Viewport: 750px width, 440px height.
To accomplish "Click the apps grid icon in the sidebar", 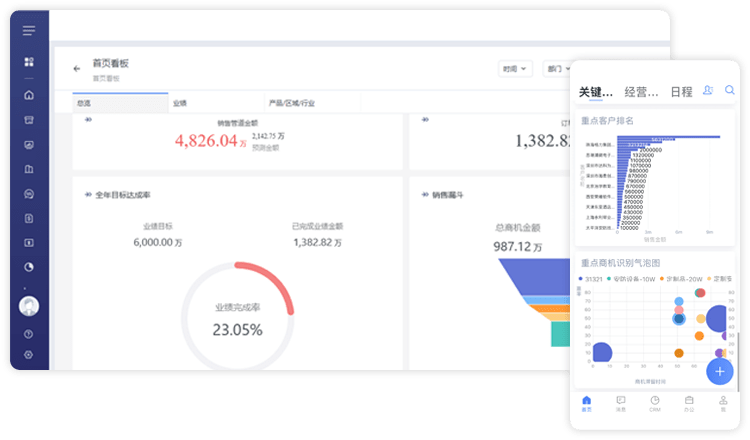I will (x=29, y=62).
